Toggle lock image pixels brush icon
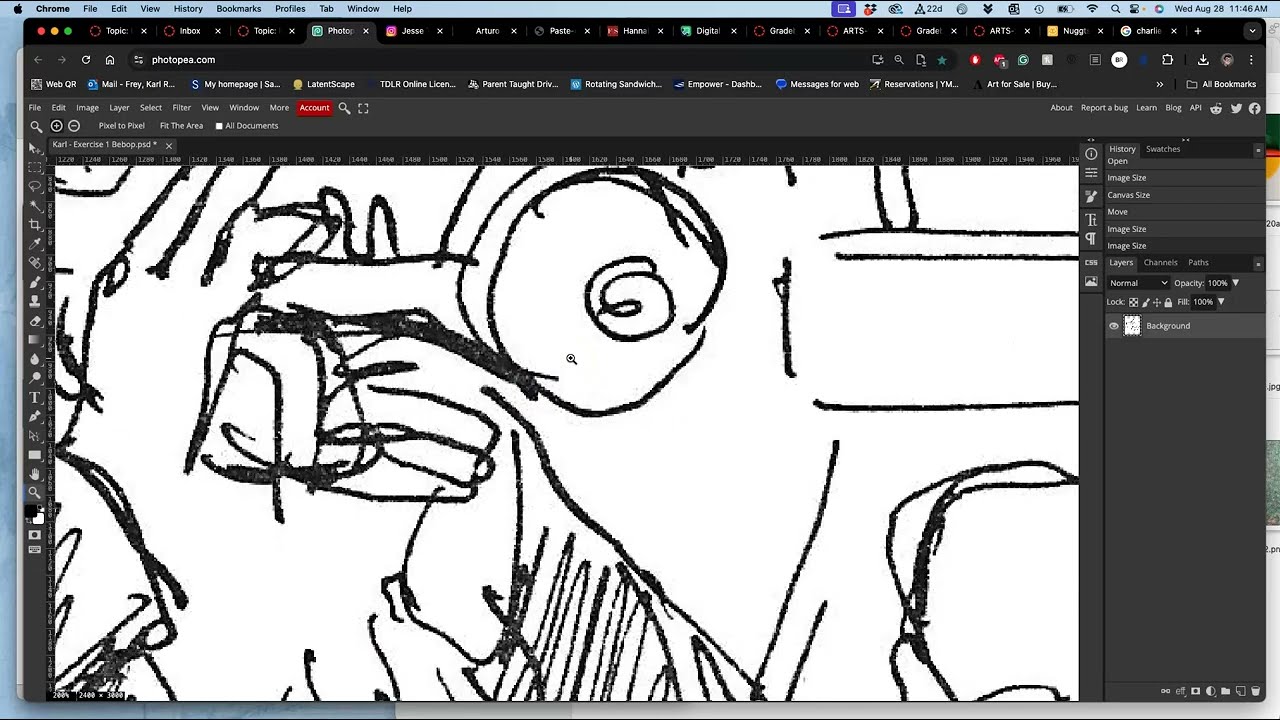The width and height of the screenshot is (1280, 720). pos(1145,302)
